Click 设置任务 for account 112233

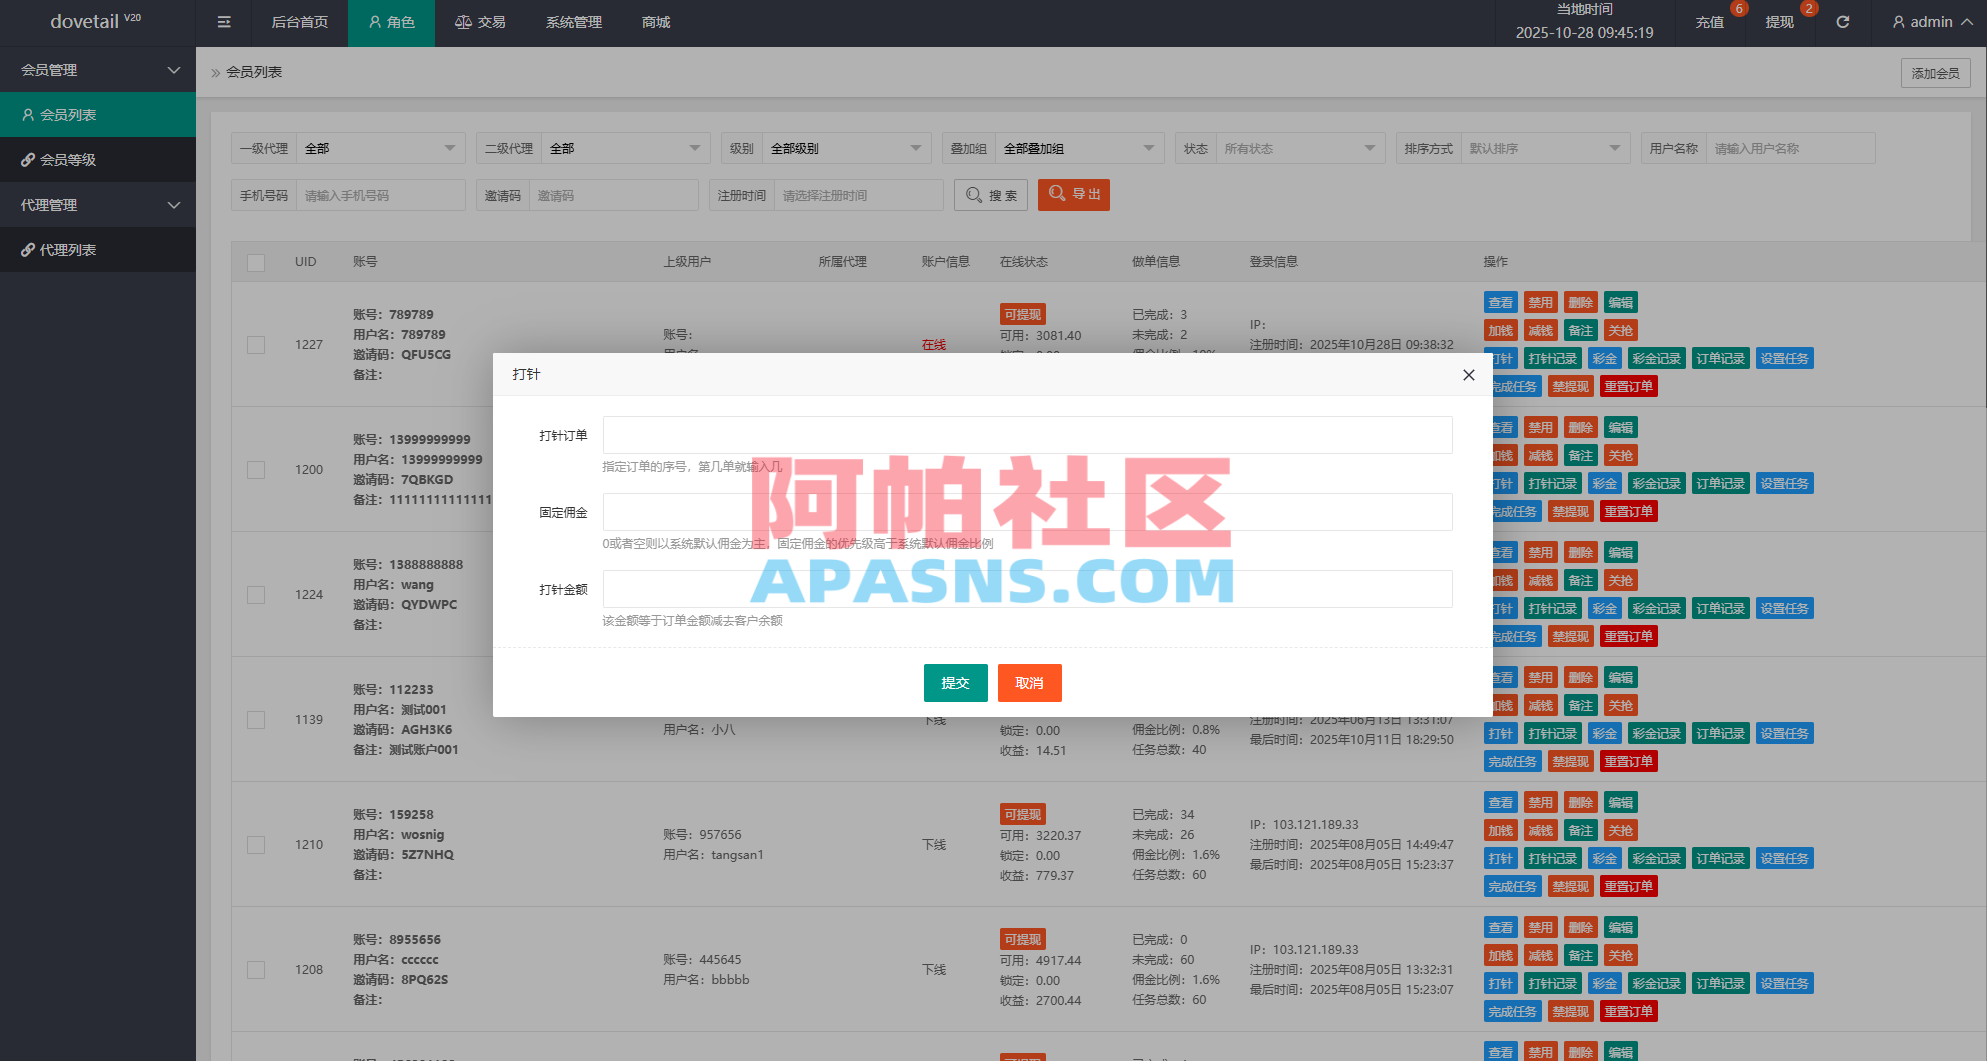(1785, 734)
